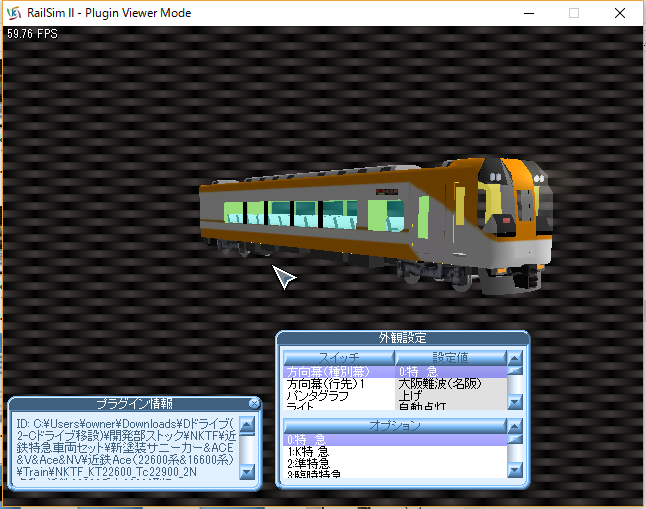Click scrollbar thumb in switch list
The height and width of the screenshot is (509, 646).
515,371
